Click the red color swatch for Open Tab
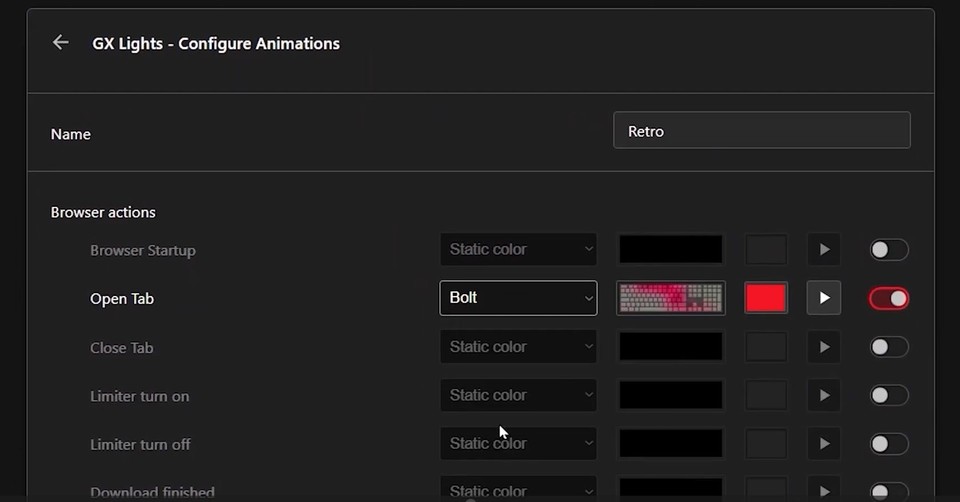Image resolution: width=960 pixels, height=502 pixels. click(x=766, y=298)
